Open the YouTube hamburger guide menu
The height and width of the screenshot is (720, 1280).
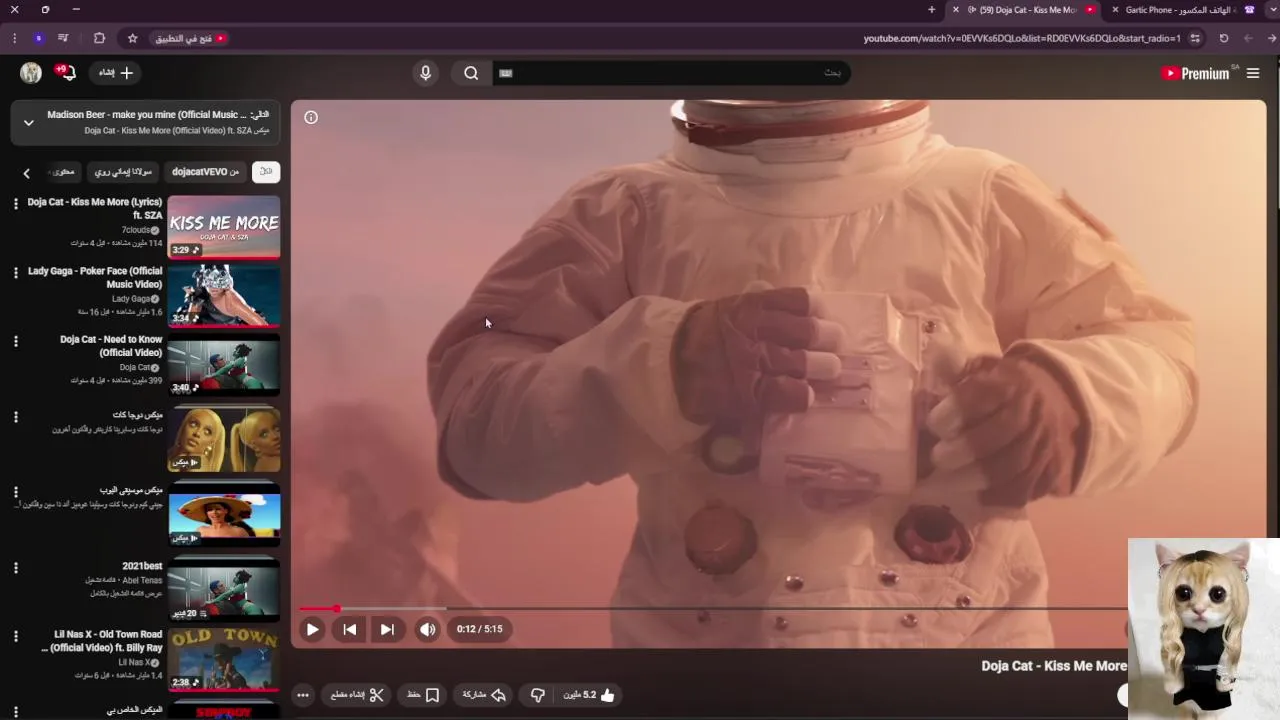click(1252, 73)
